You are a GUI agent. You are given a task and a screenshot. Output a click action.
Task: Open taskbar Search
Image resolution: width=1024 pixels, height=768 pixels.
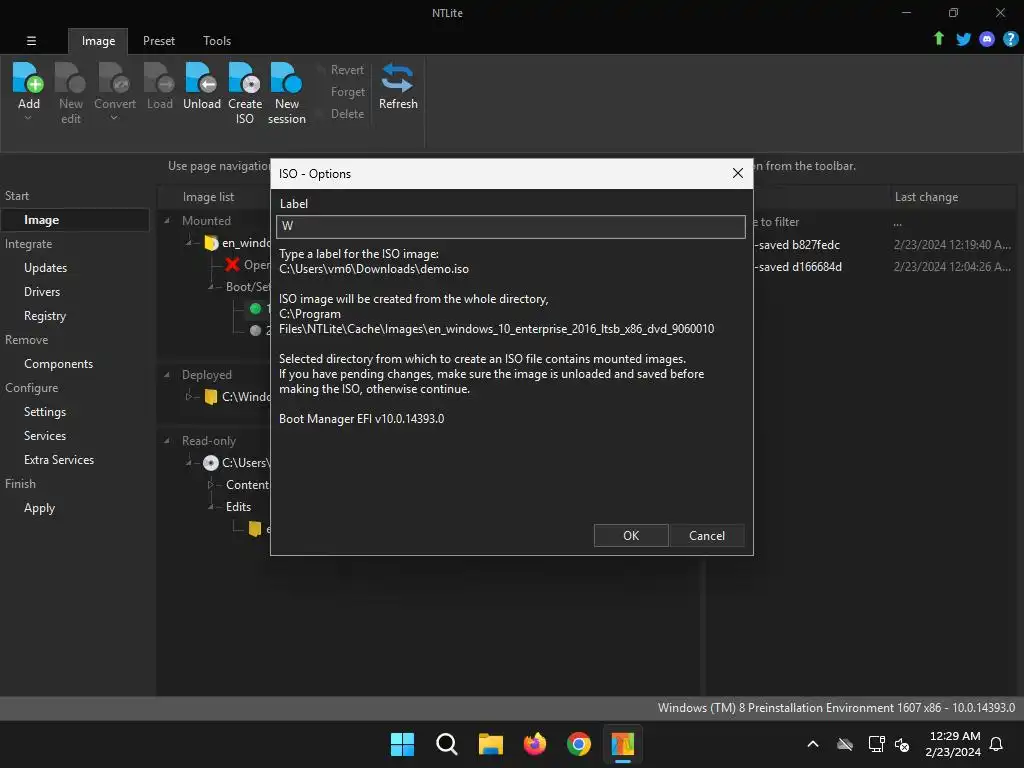click(447, 744)
